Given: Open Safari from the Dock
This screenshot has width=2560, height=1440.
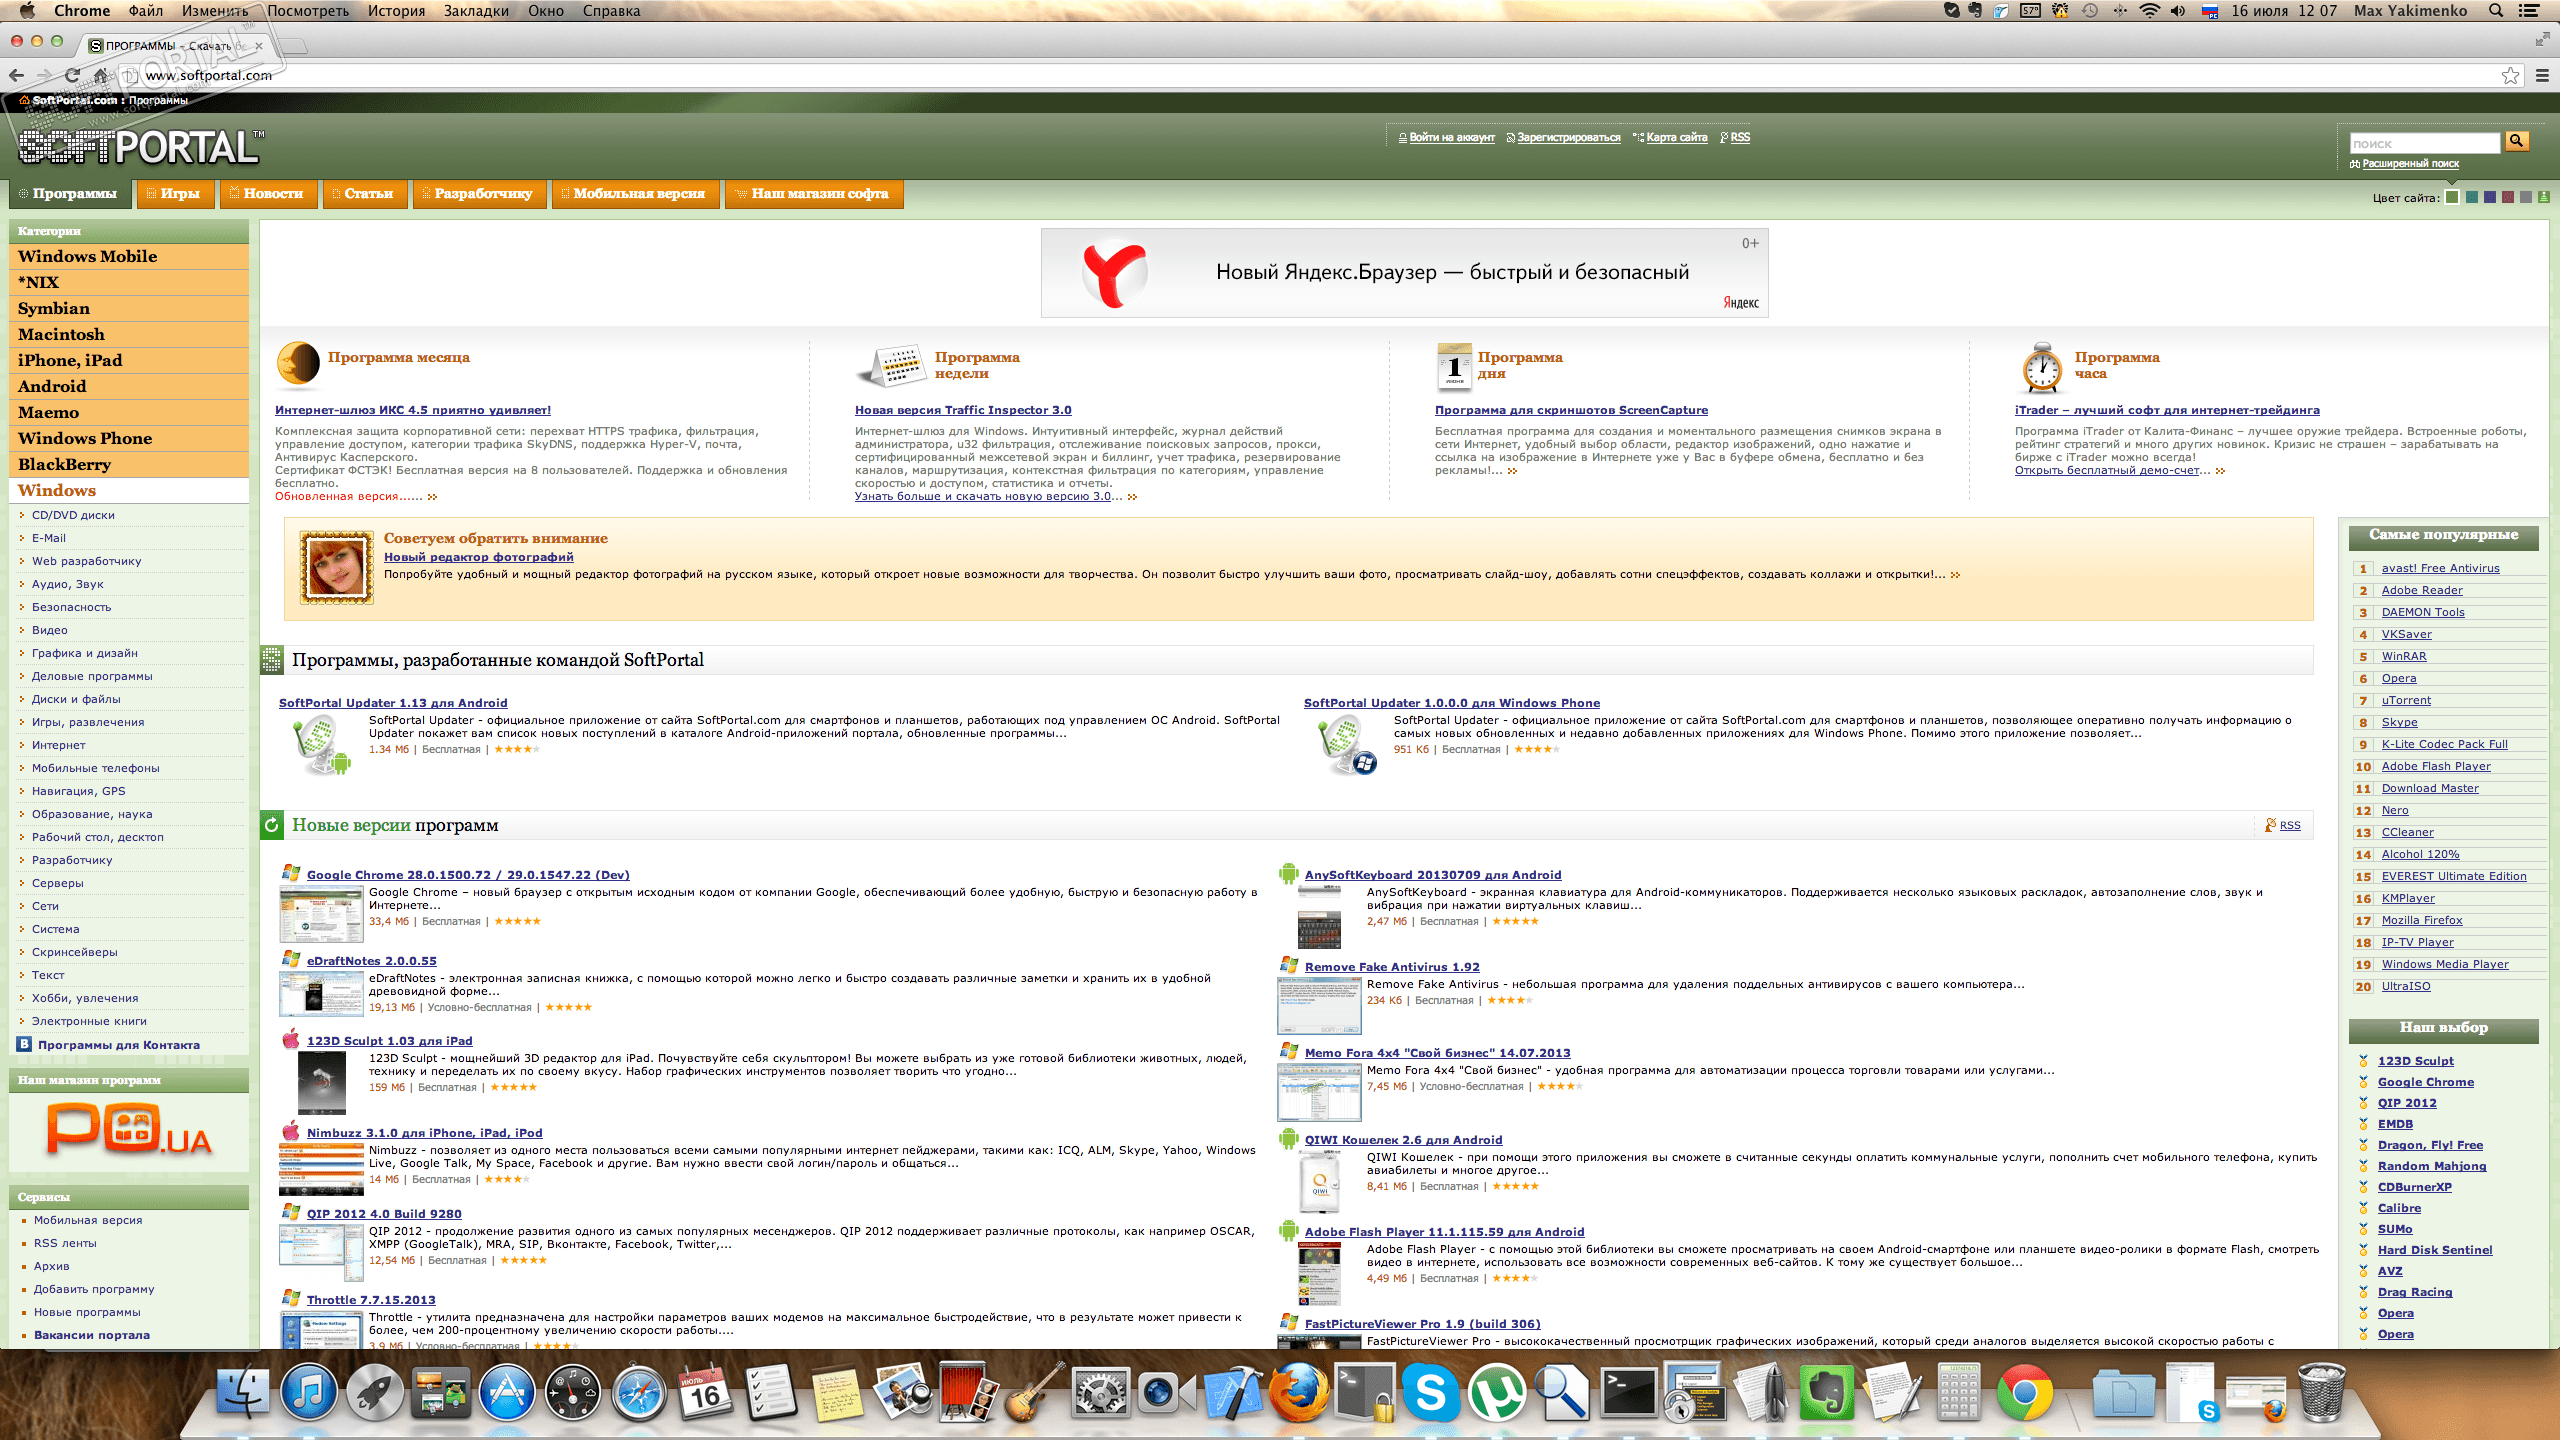Looking at the screenshot, I should [639, 1392].
